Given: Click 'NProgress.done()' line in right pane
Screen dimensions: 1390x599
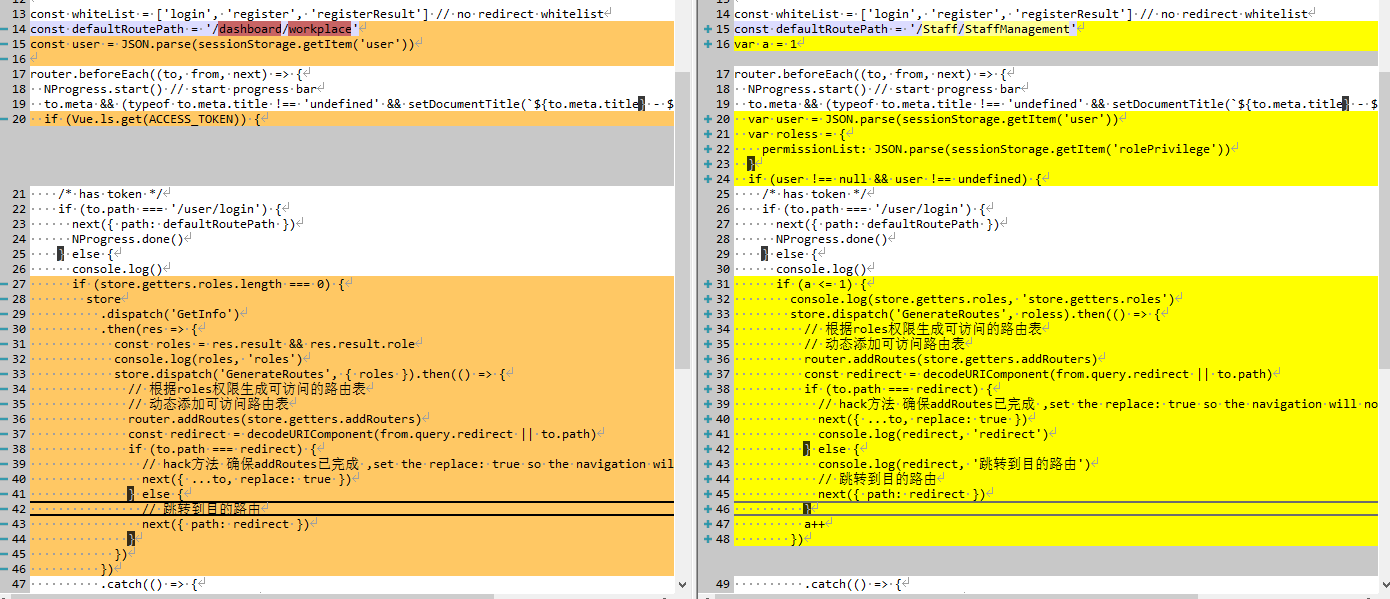Looking at the screenshot, I should [x=832, y=239].
